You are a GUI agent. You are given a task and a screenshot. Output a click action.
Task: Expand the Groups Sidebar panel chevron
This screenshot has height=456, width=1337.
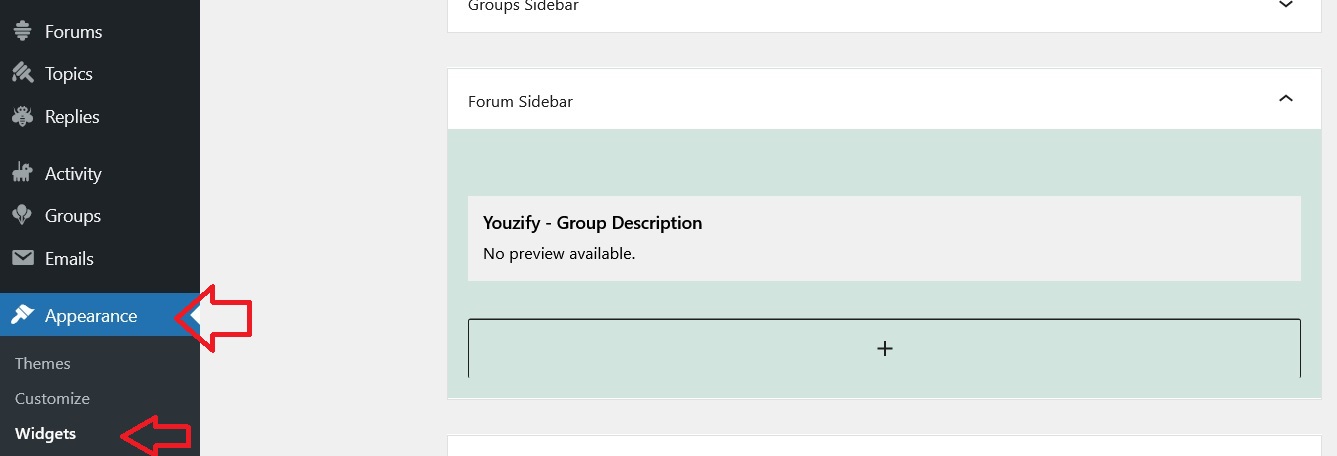(x=1286, y=5)
